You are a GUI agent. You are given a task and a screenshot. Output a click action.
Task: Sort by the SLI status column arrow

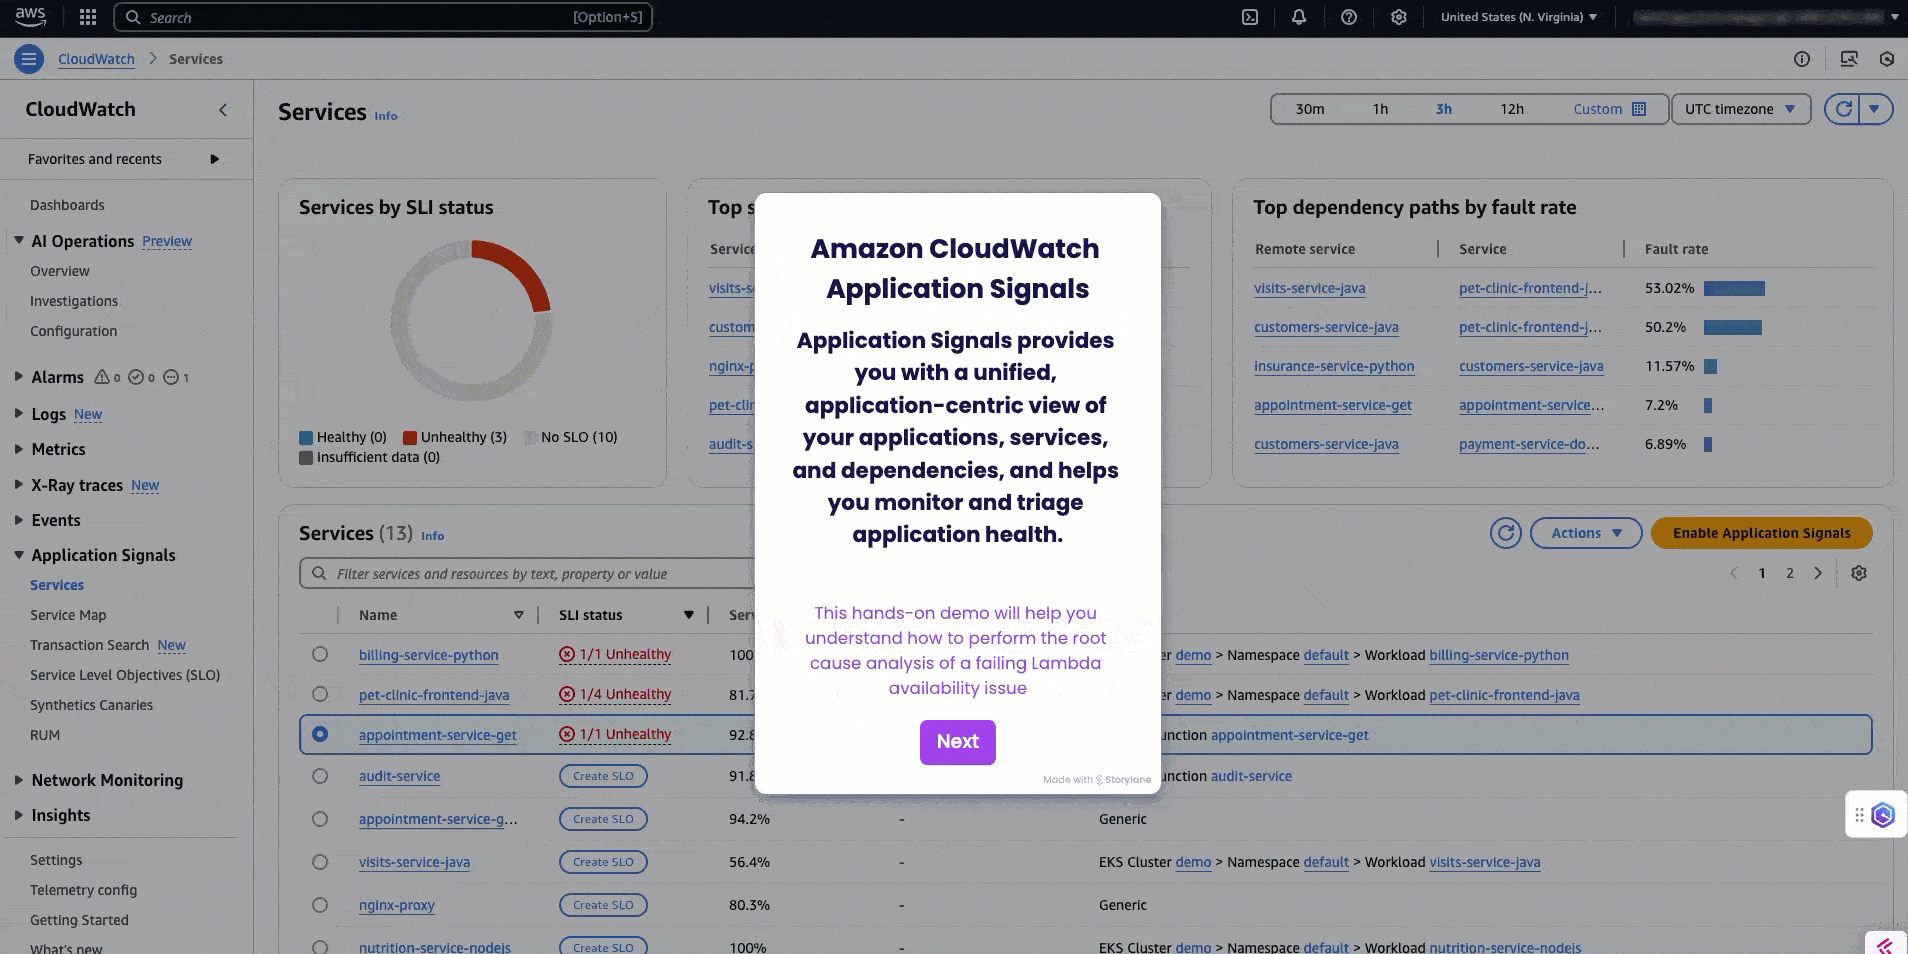[x=689, y=615]
